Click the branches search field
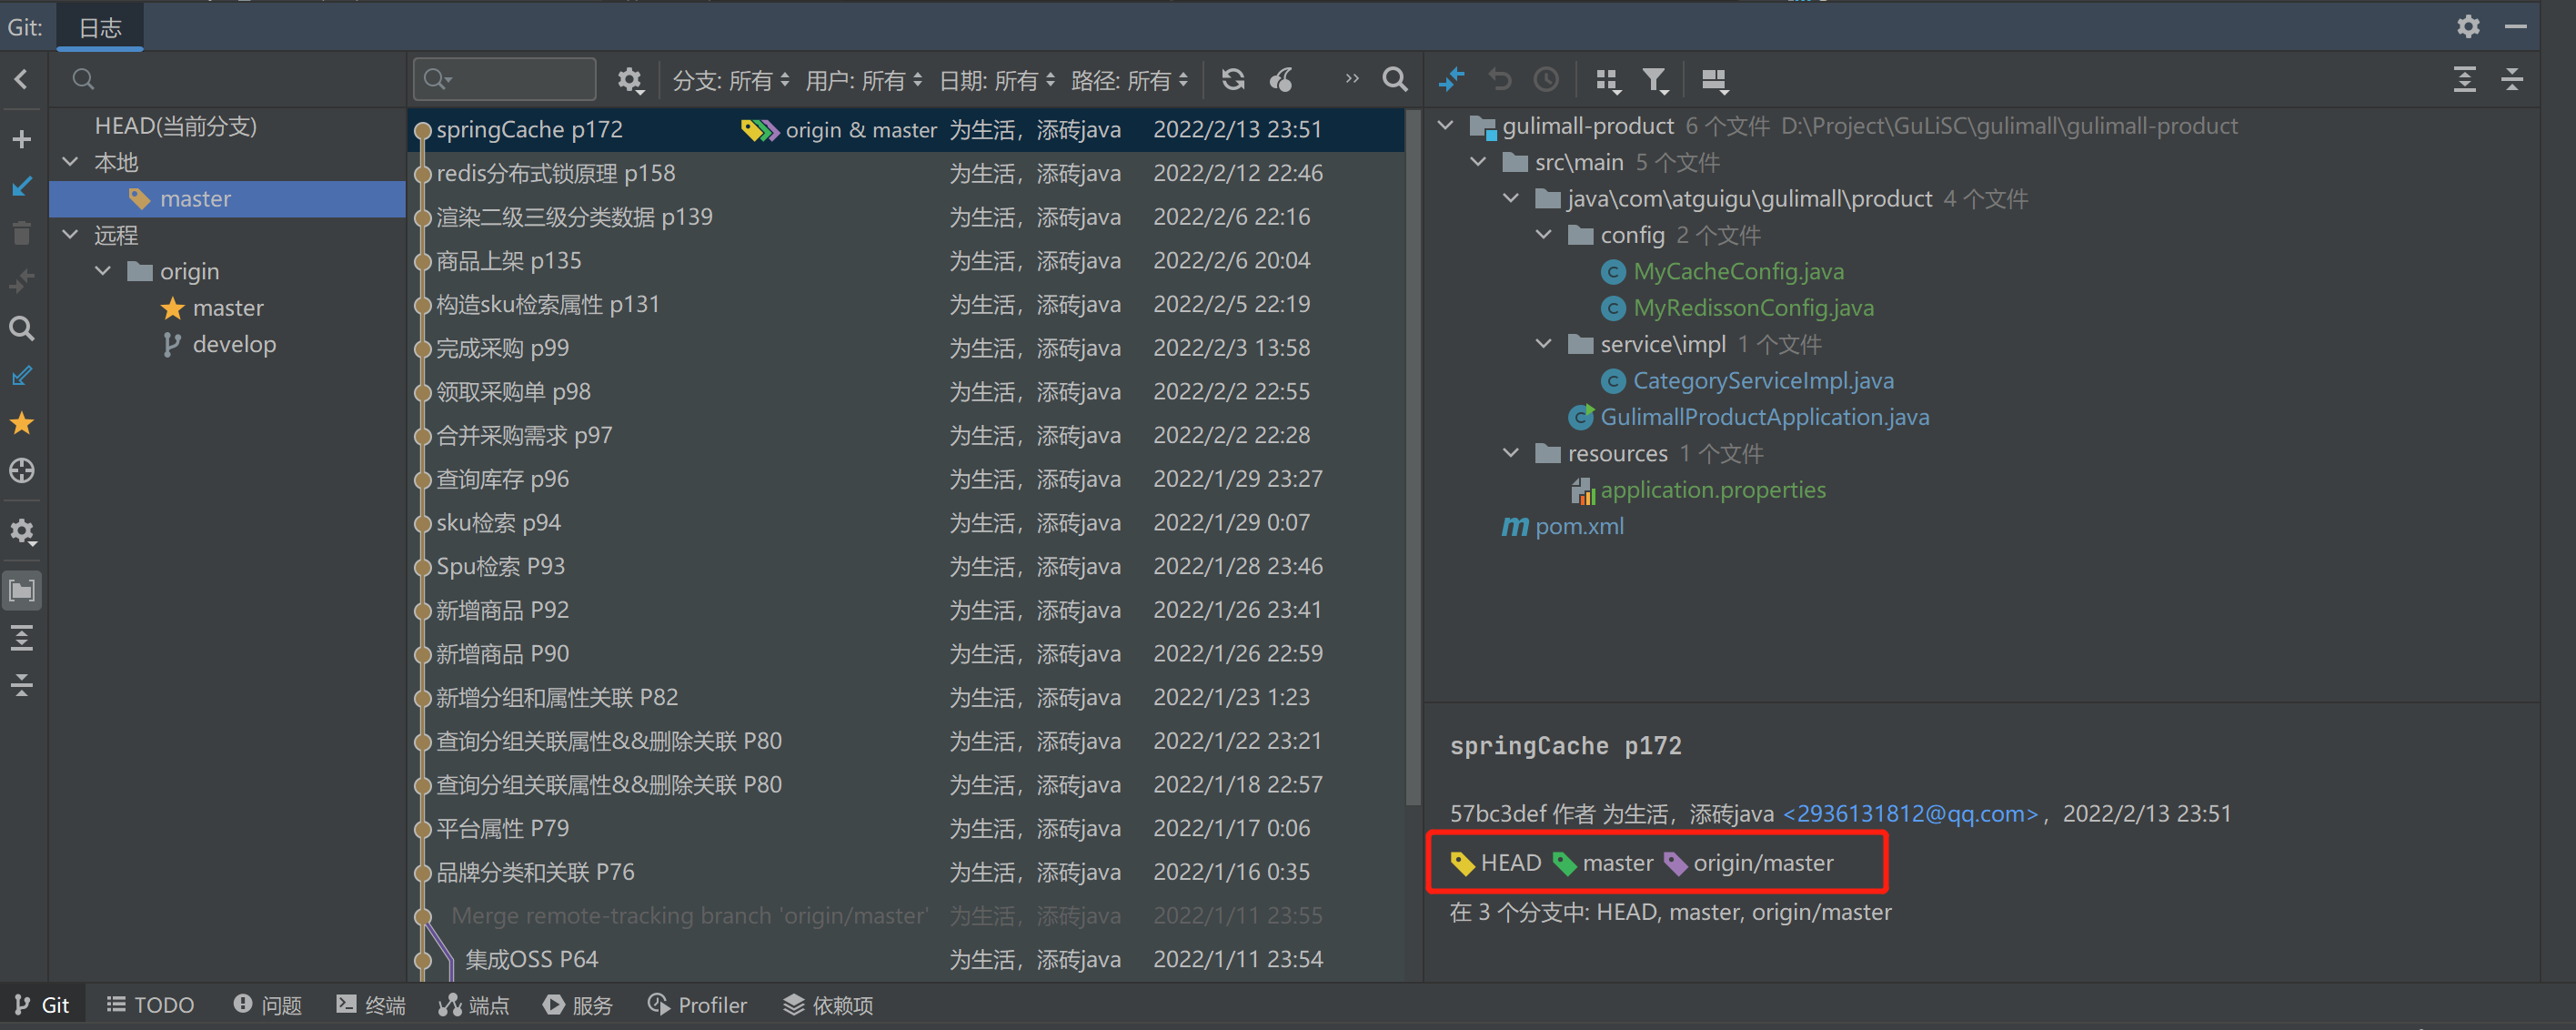2576x1030 pixels. (230, 79)
